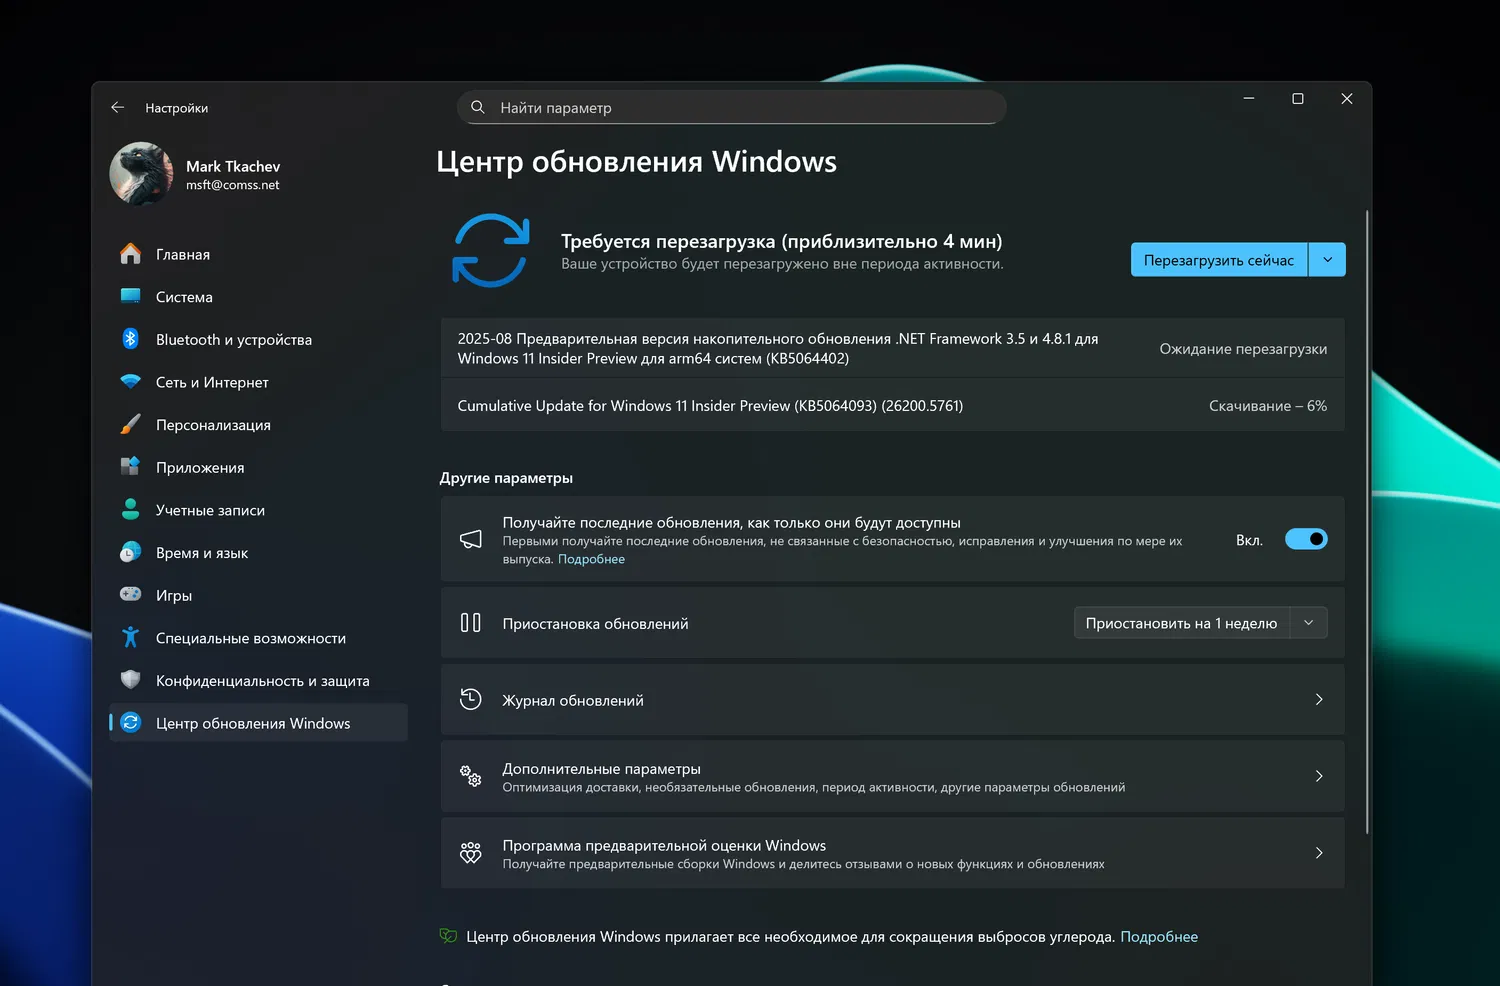Click the Игры gamepad icon
1500x986 pixels.
pos(130,594)
